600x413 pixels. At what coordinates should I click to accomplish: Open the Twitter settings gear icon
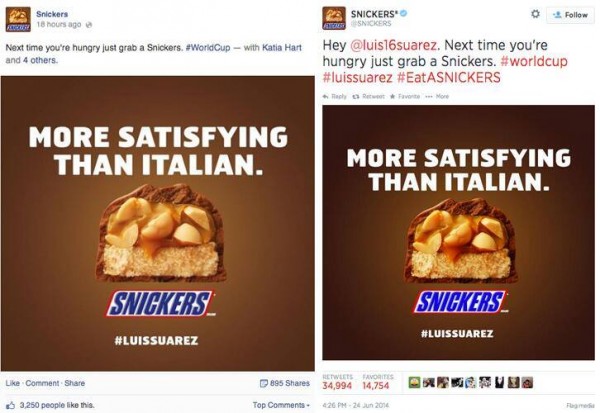pyautogui.click(x=536, y=14)
